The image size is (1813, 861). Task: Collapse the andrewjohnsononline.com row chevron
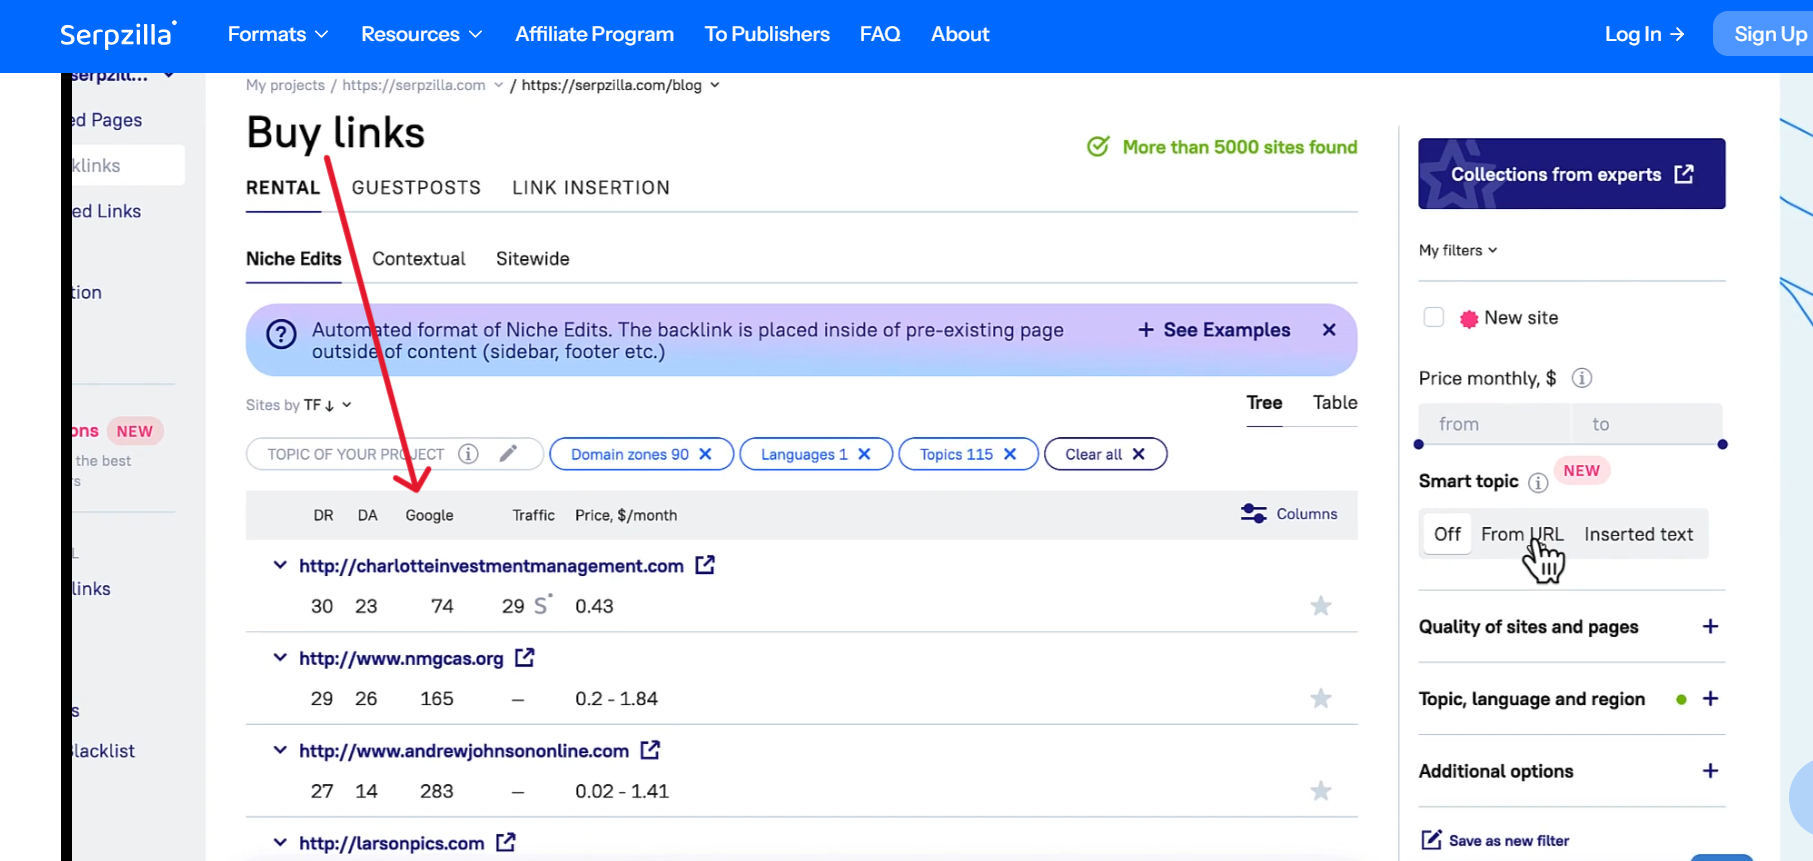click(x=280, y=750)
